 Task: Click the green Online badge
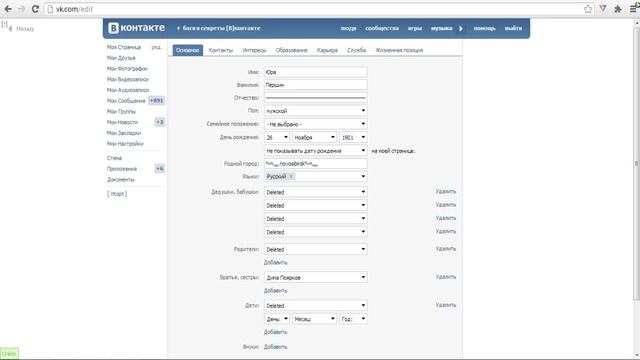click(9, 353)
